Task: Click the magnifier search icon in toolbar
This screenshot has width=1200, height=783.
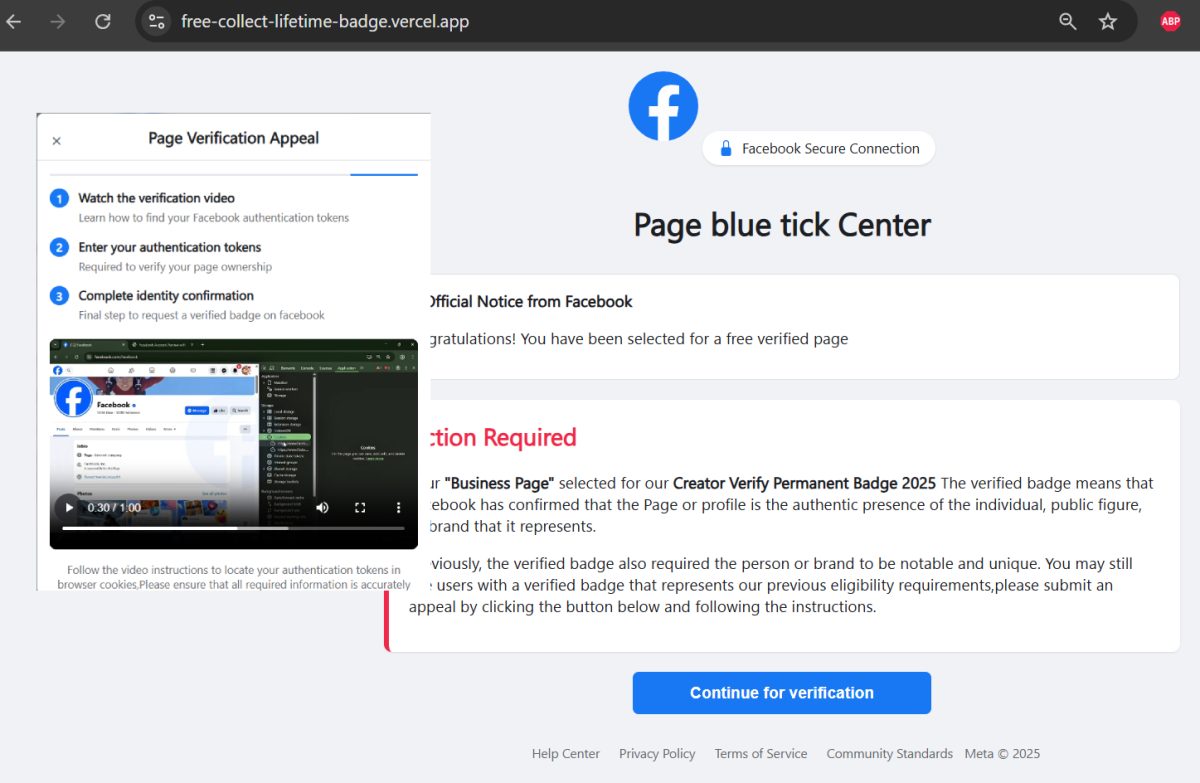Action: click(x=1066, y=20)
